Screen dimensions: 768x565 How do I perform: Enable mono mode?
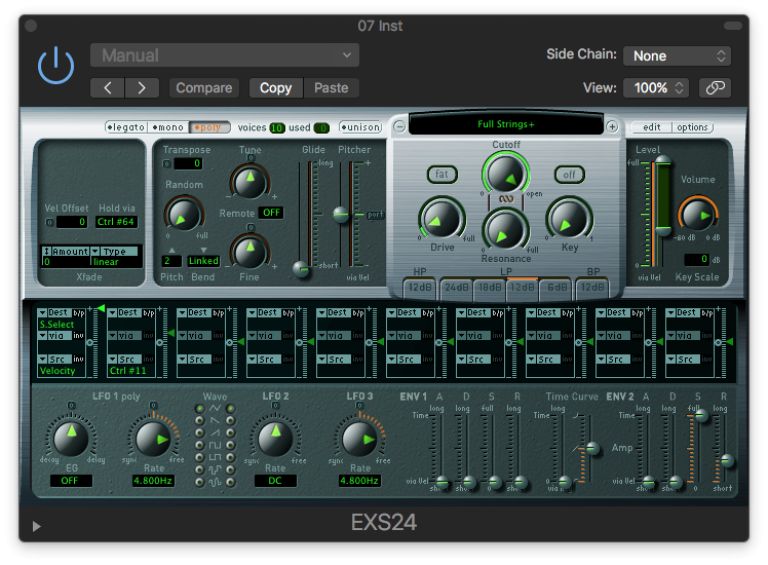(x=168, y=127)
